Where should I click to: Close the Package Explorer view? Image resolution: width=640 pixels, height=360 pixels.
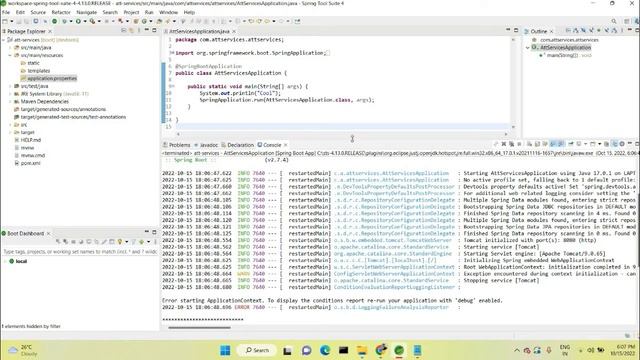50,31
